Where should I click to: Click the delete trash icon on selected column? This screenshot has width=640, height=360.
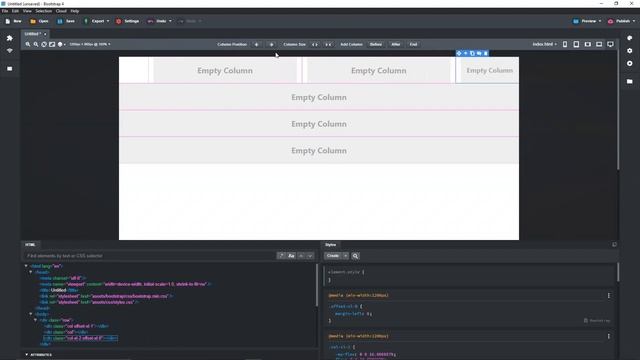[486, 53]
